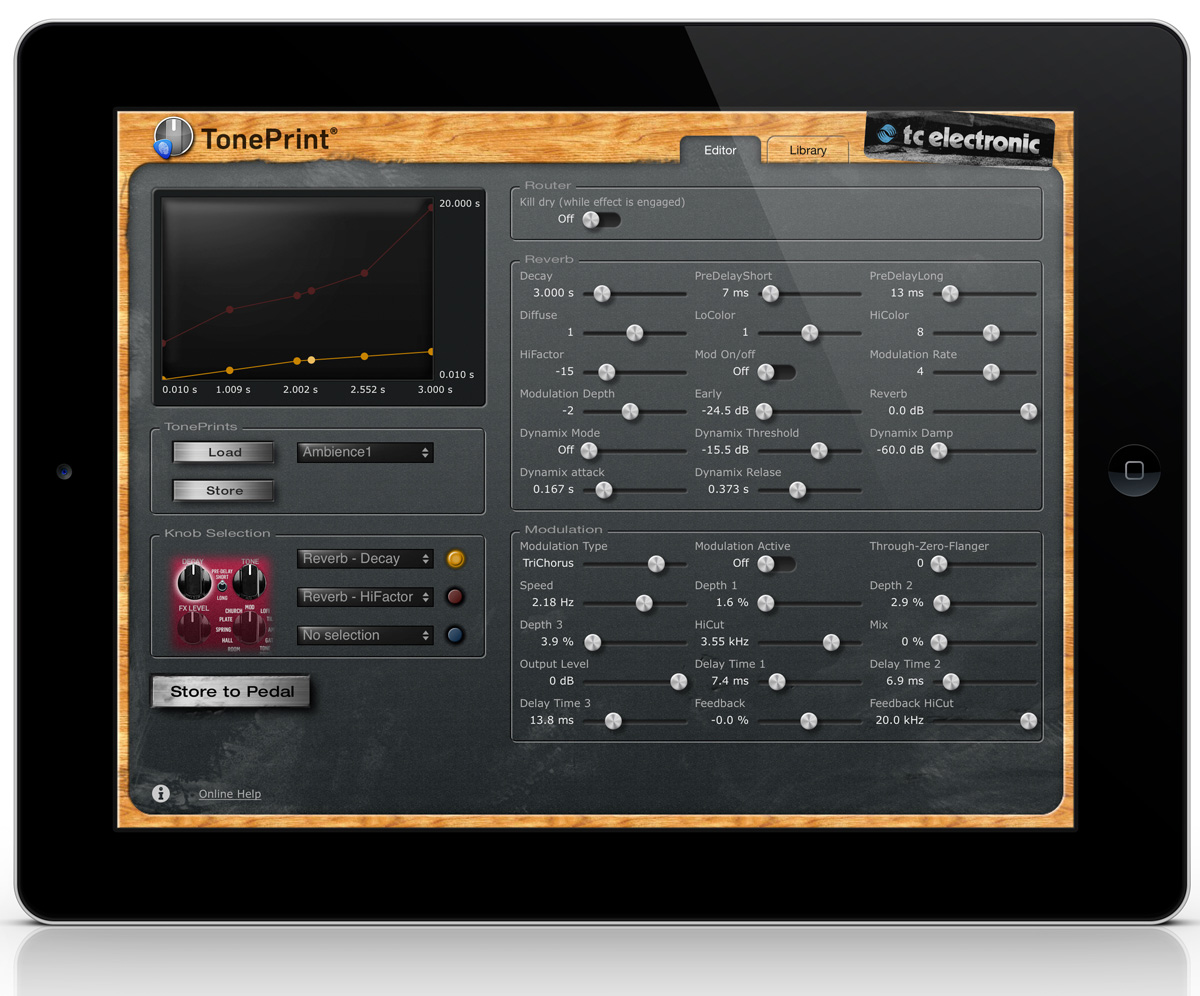The image size is (1200, 996).
Task: Toggle the Kill dry switch
Action: tap(601, 219)
